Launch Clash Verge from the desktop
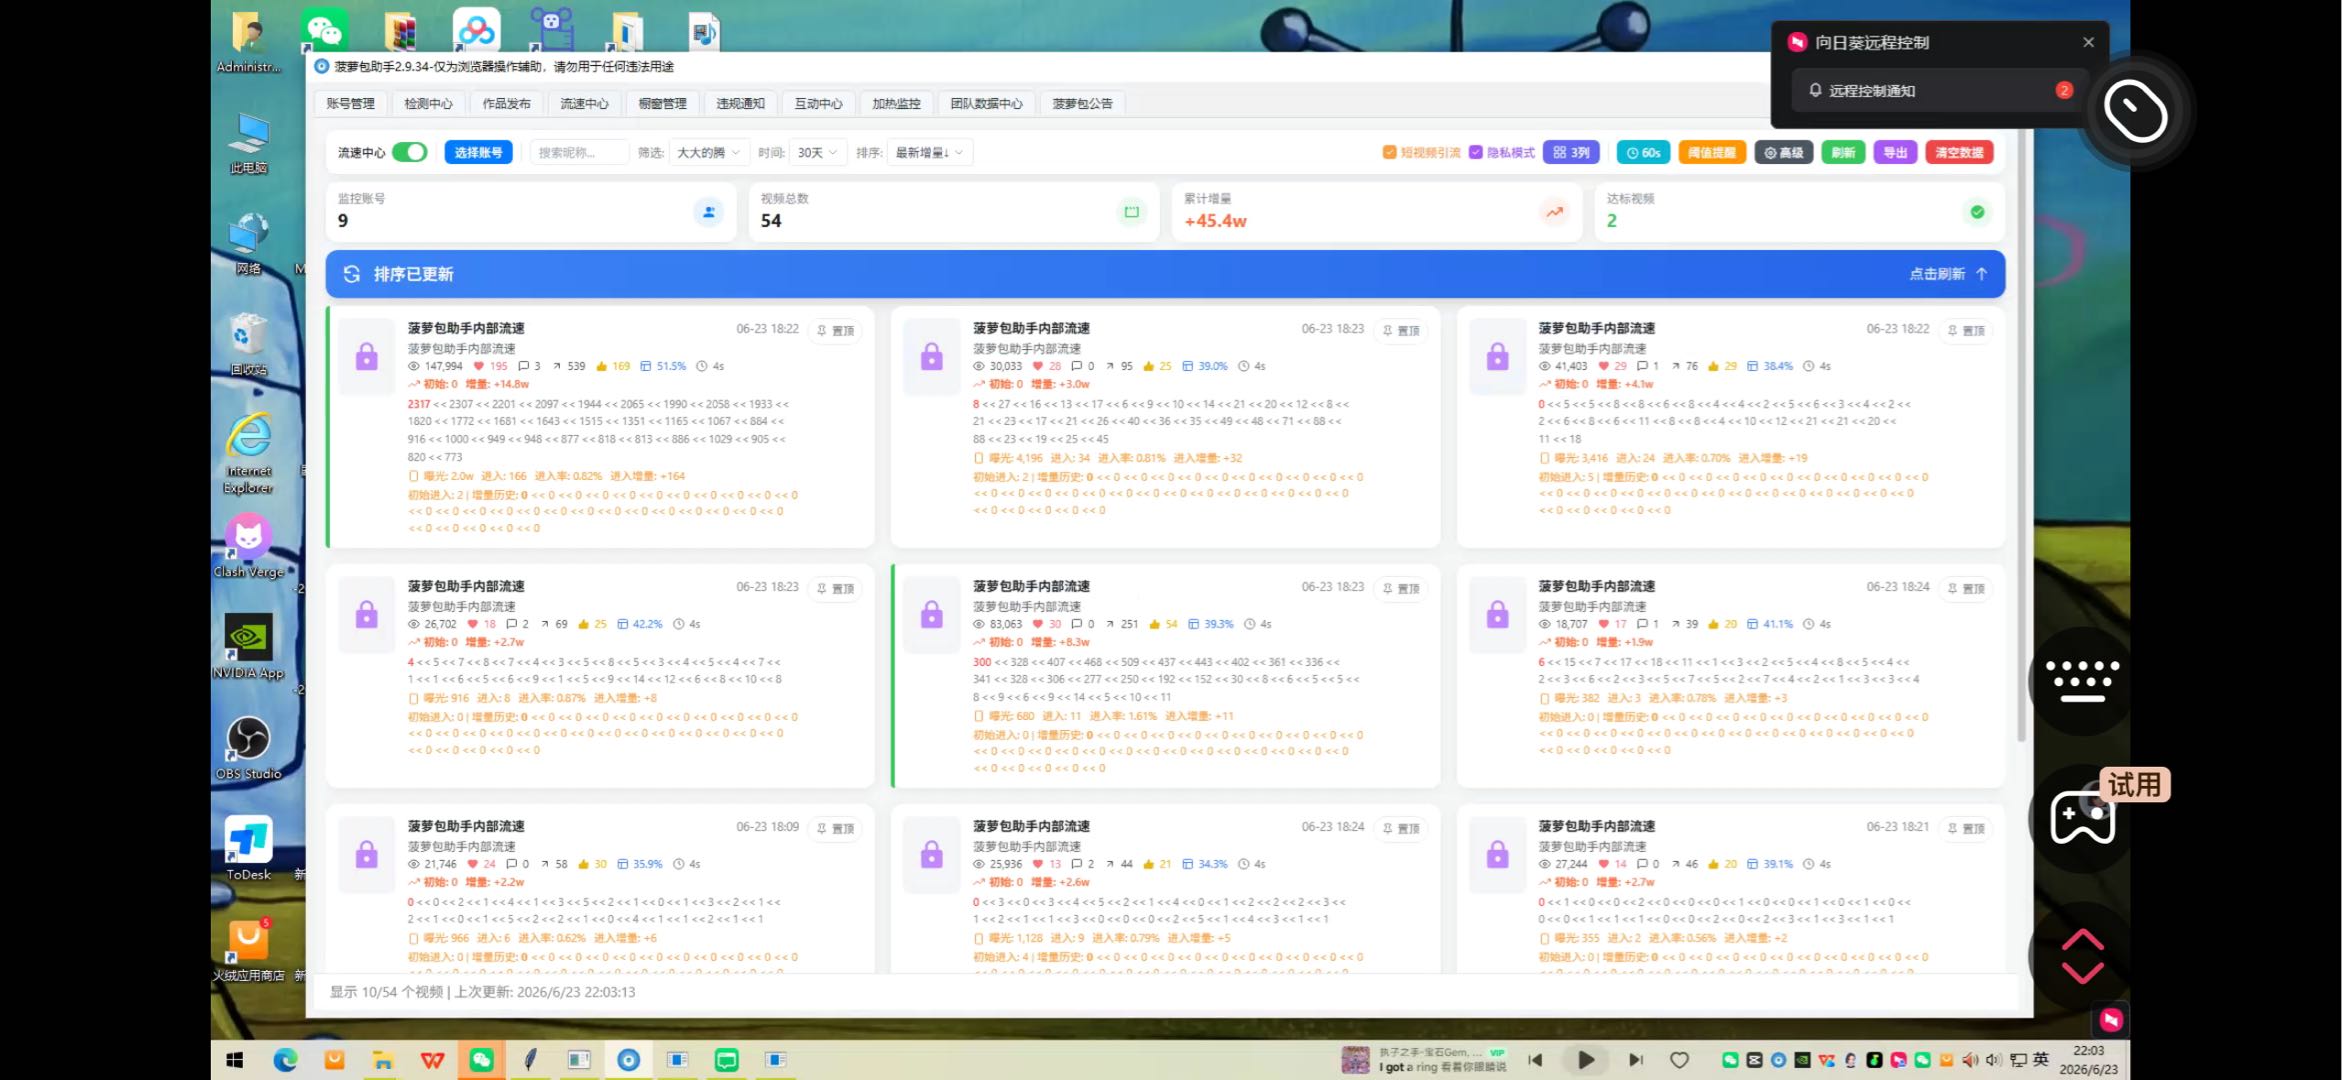This screenshot has width=2342, height=1080. click(248, 547)
